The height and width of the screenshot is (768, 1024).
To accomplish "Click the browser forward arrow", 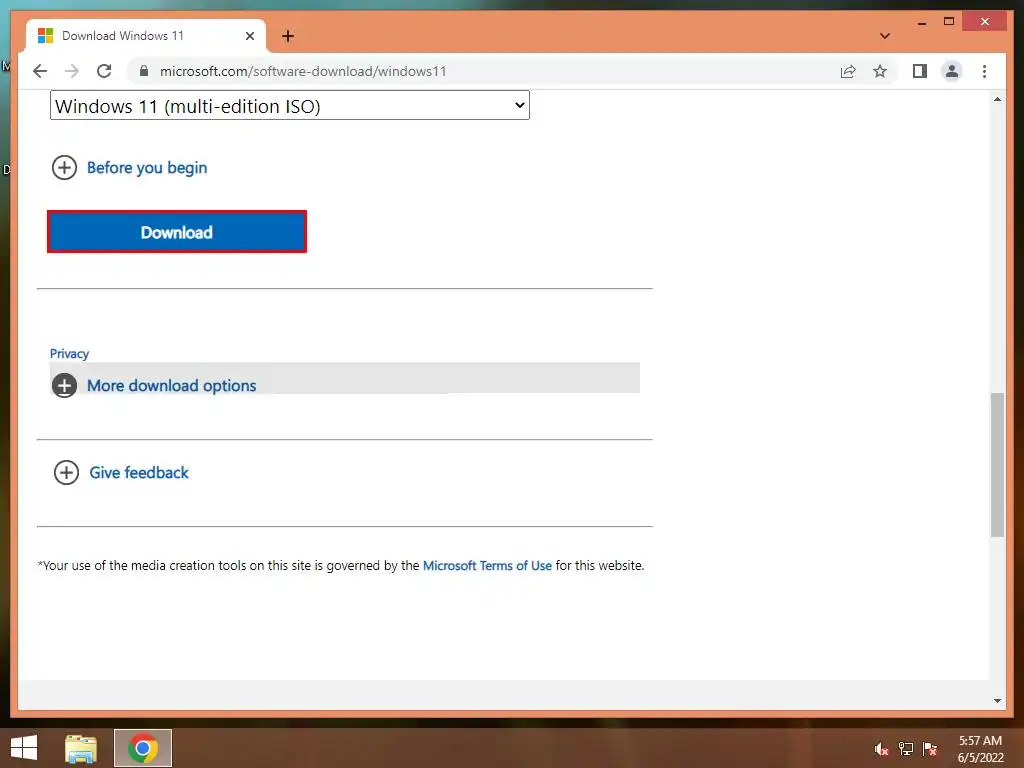I will (x=72, y=71).
